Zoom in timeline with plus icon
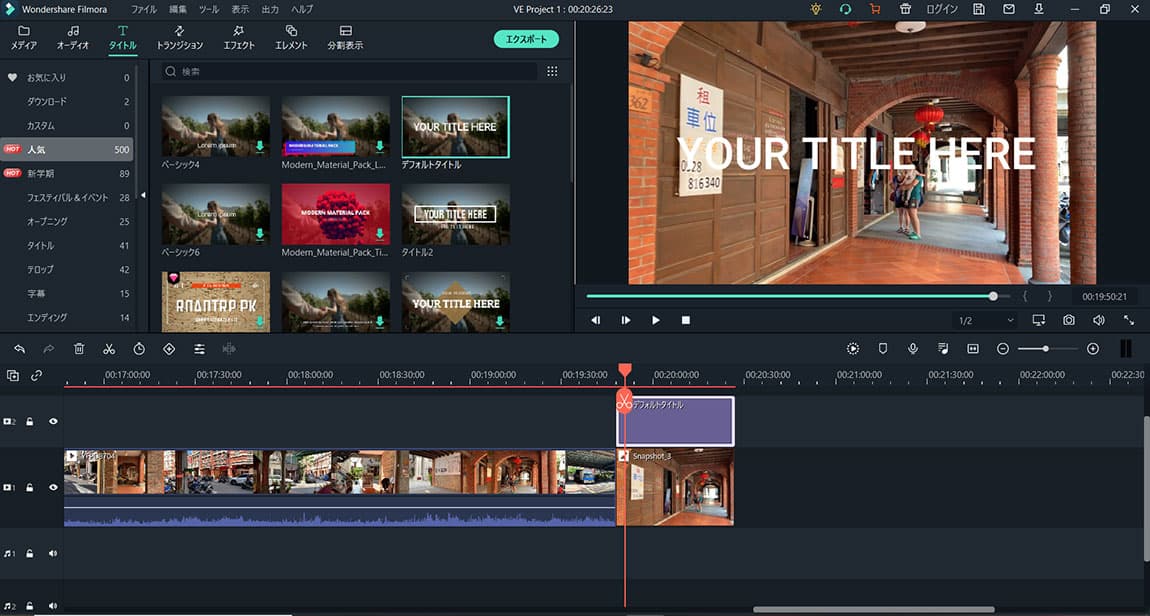Image resolution: width=1150 pixels, height=616 pixels. coord(1093,349)
